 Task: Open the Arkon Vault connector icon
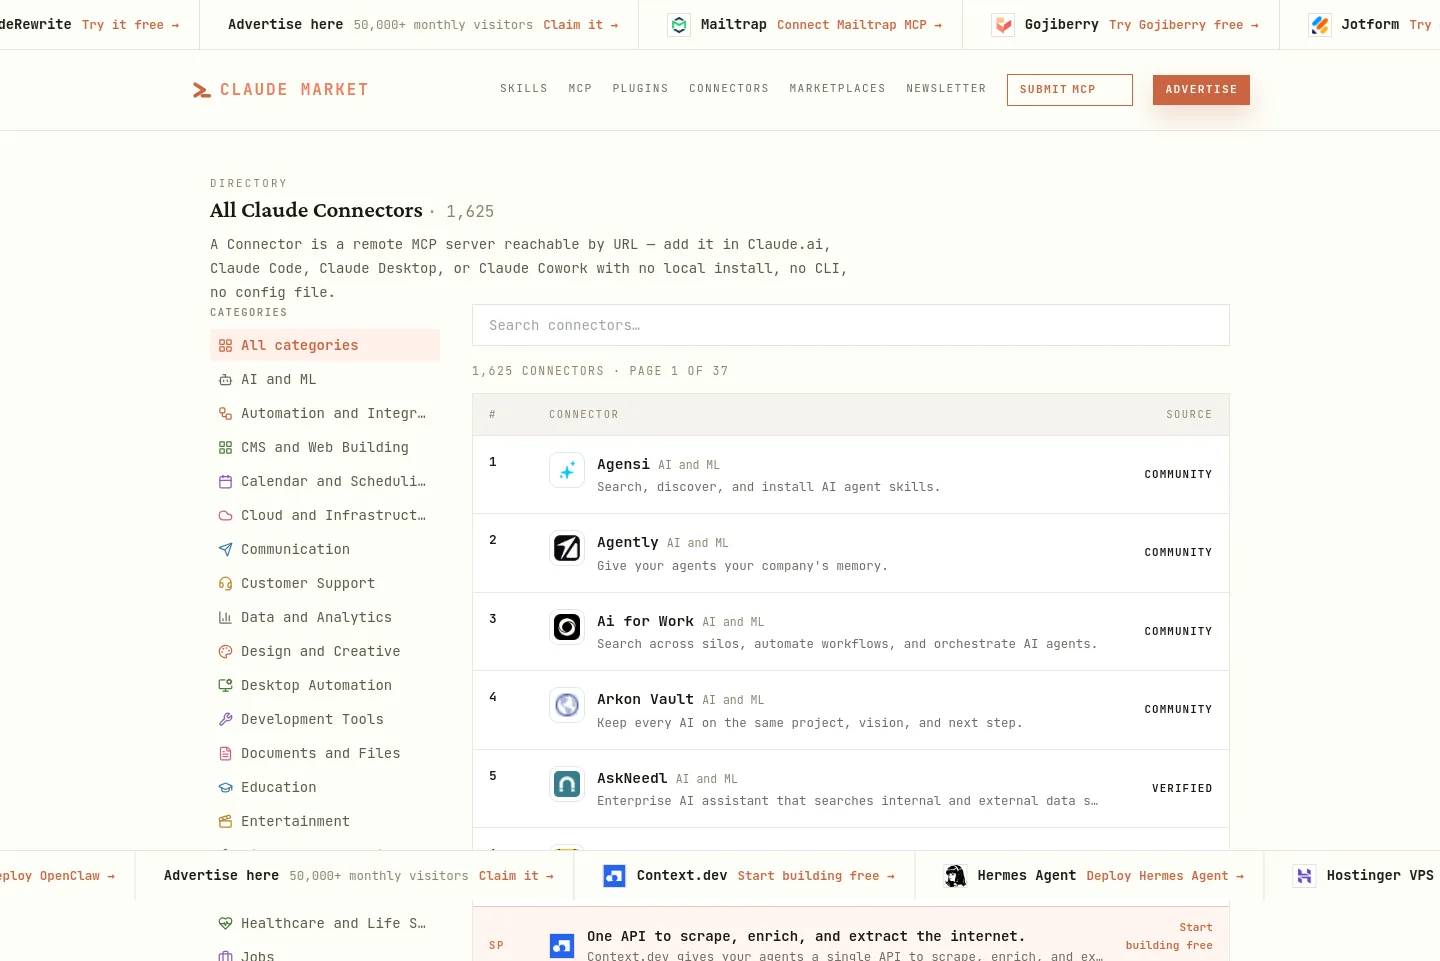[x=567, y=705]
